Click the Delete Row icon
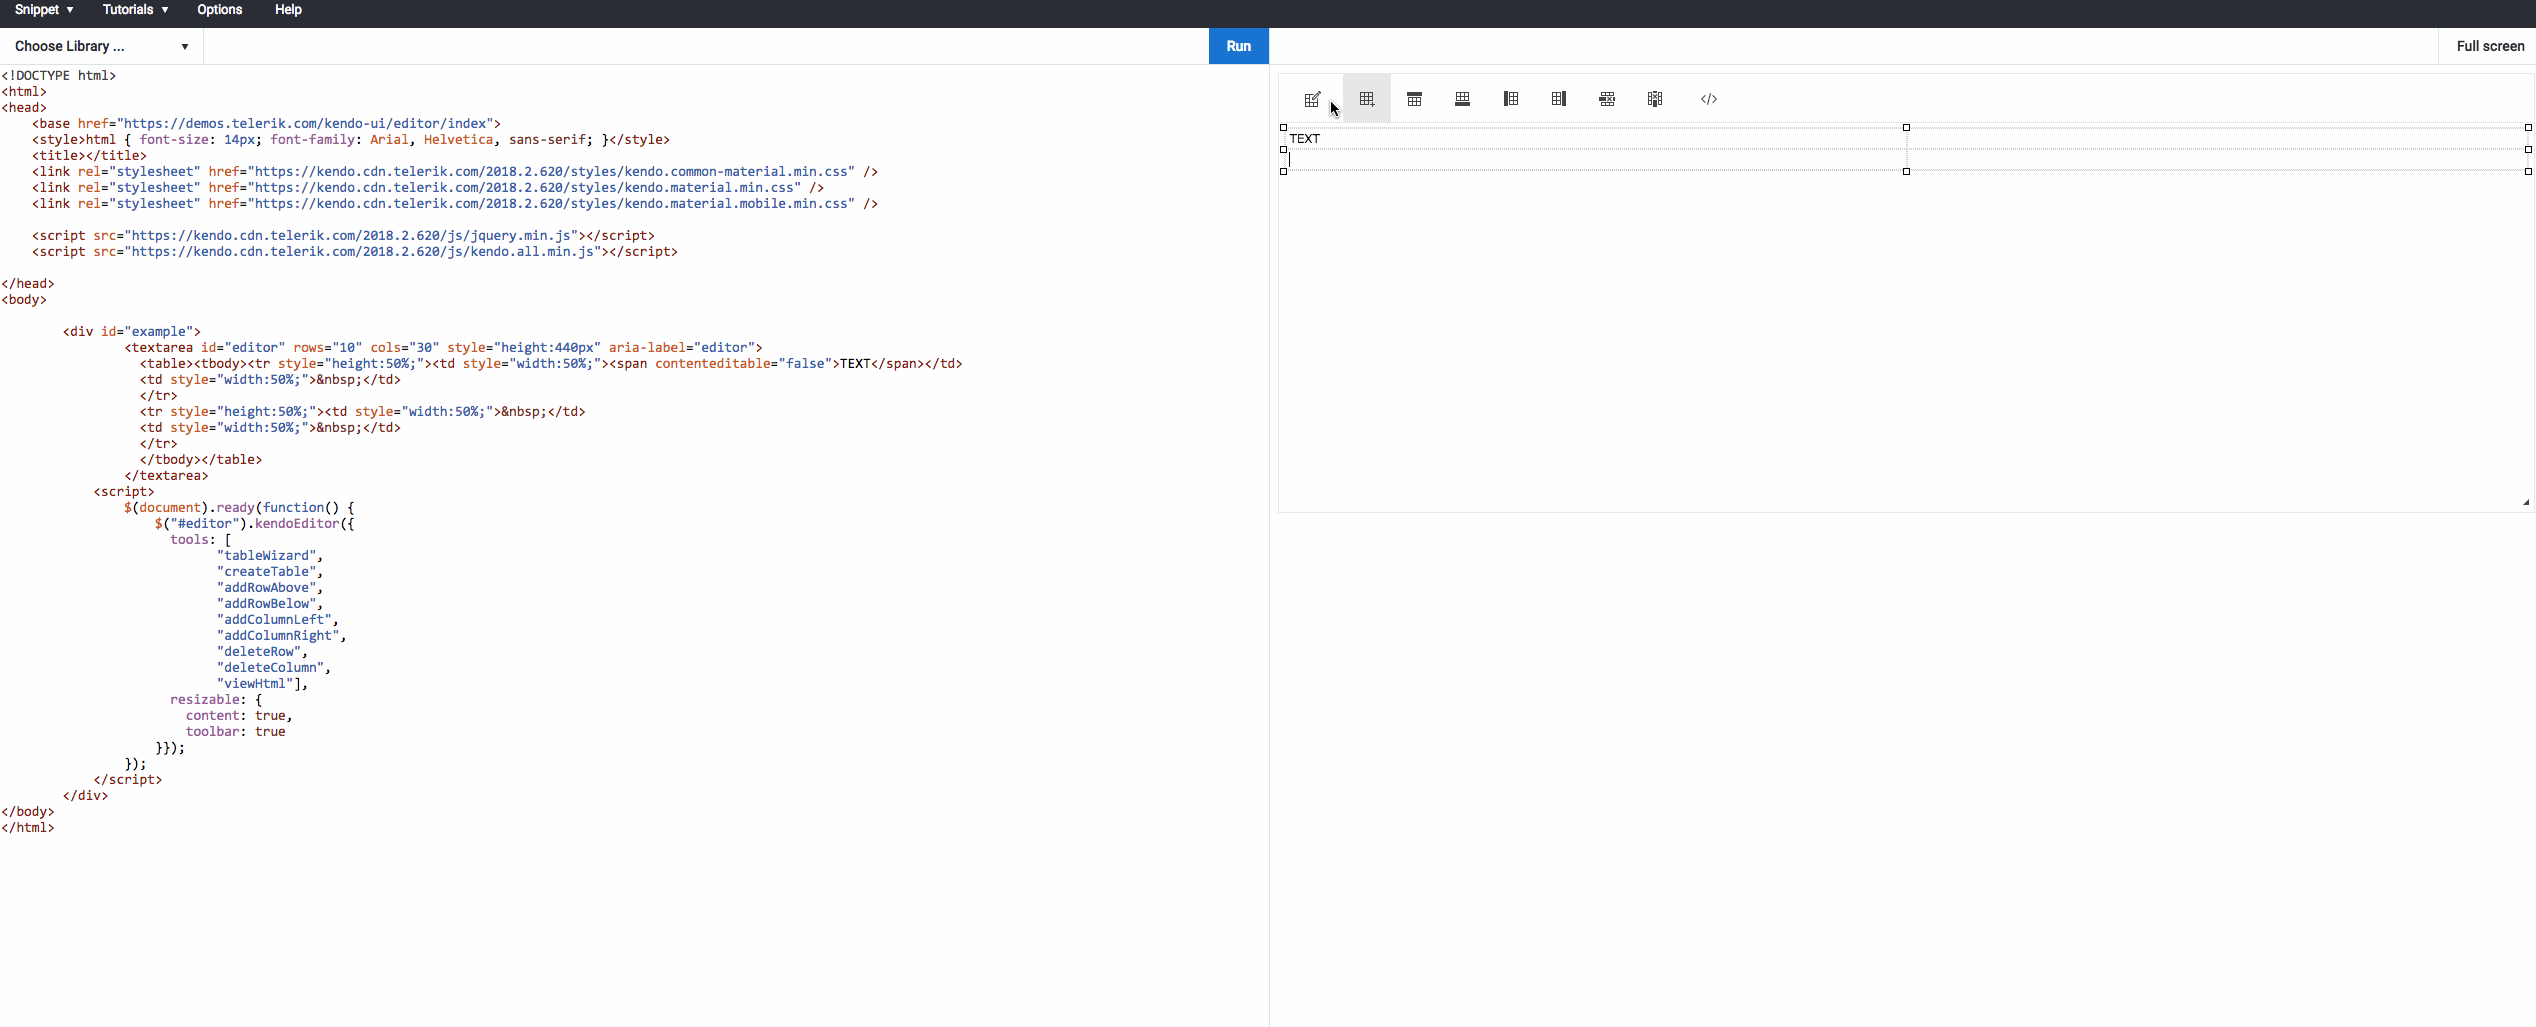 tap(1606, 98)
